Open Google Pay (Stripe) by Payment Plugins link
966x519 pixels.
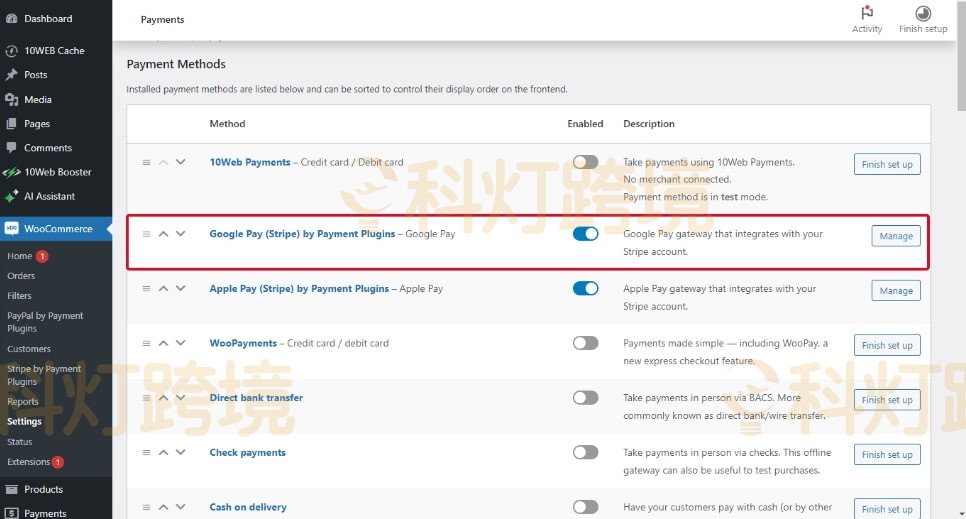coord(302,234)
